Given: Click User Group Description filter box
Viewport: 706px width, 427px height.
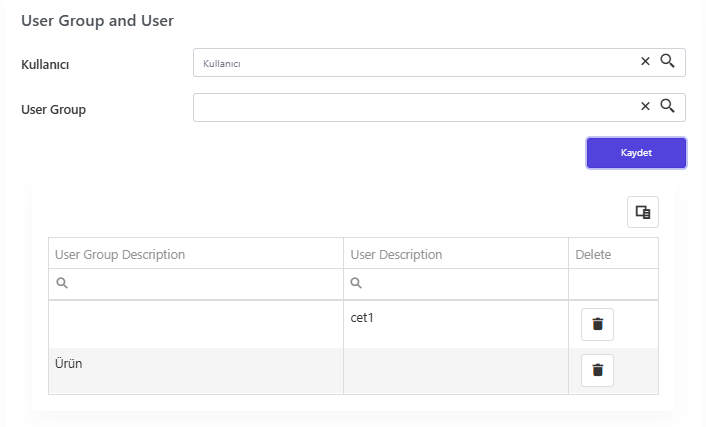Looking at the screenshot, I should coord(196,284).
